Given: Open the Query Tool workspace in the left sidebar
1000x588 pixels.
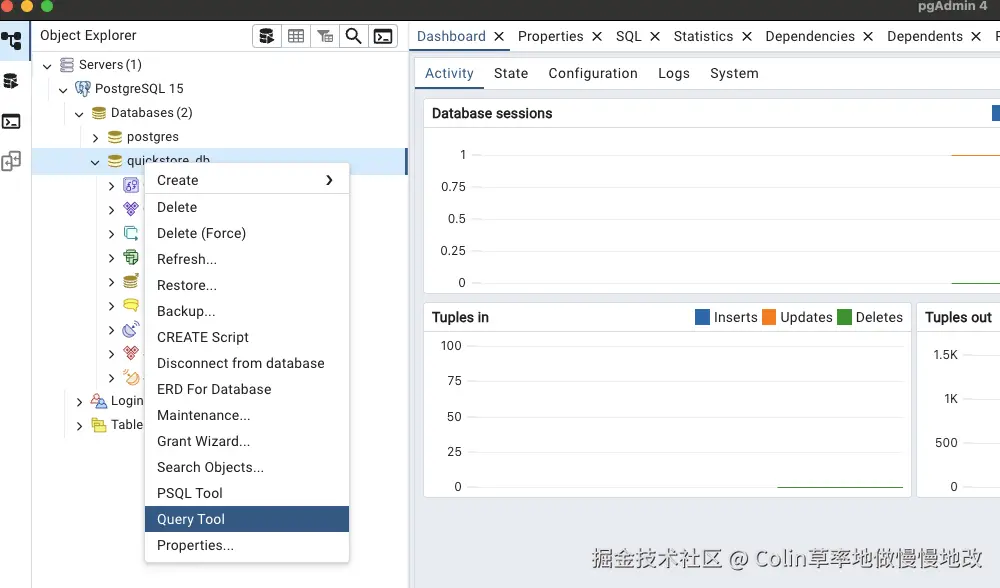Looking at the screenshot, I should coord(11,81).
